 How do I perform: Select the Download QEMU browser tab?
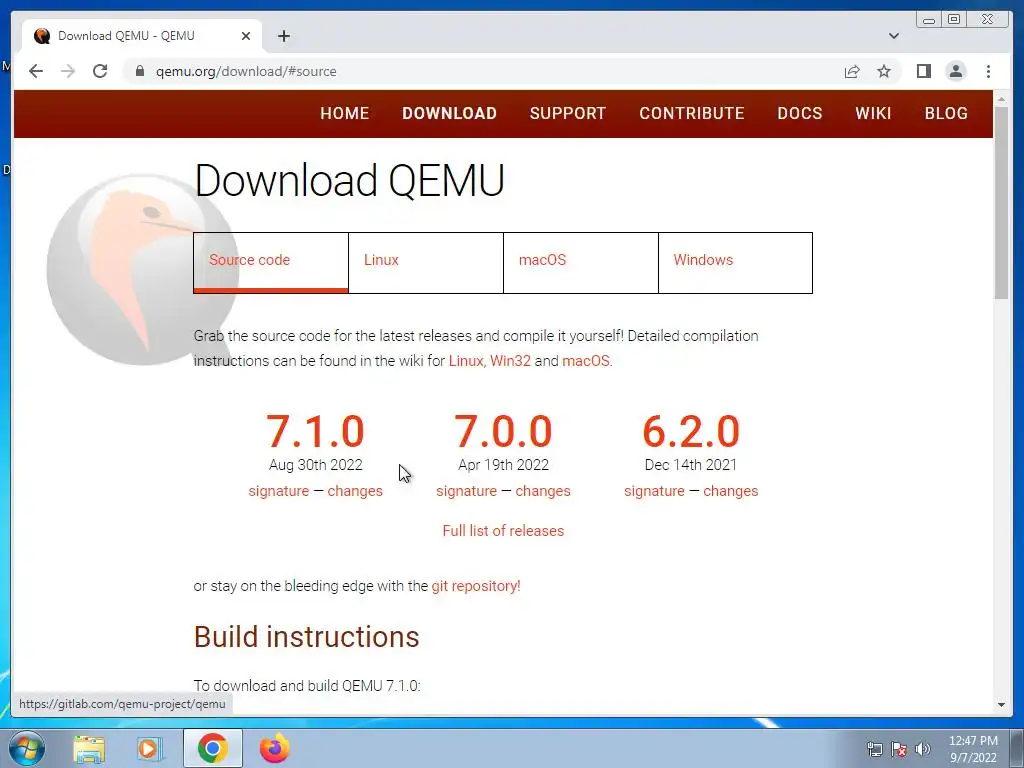pos(142,36)
